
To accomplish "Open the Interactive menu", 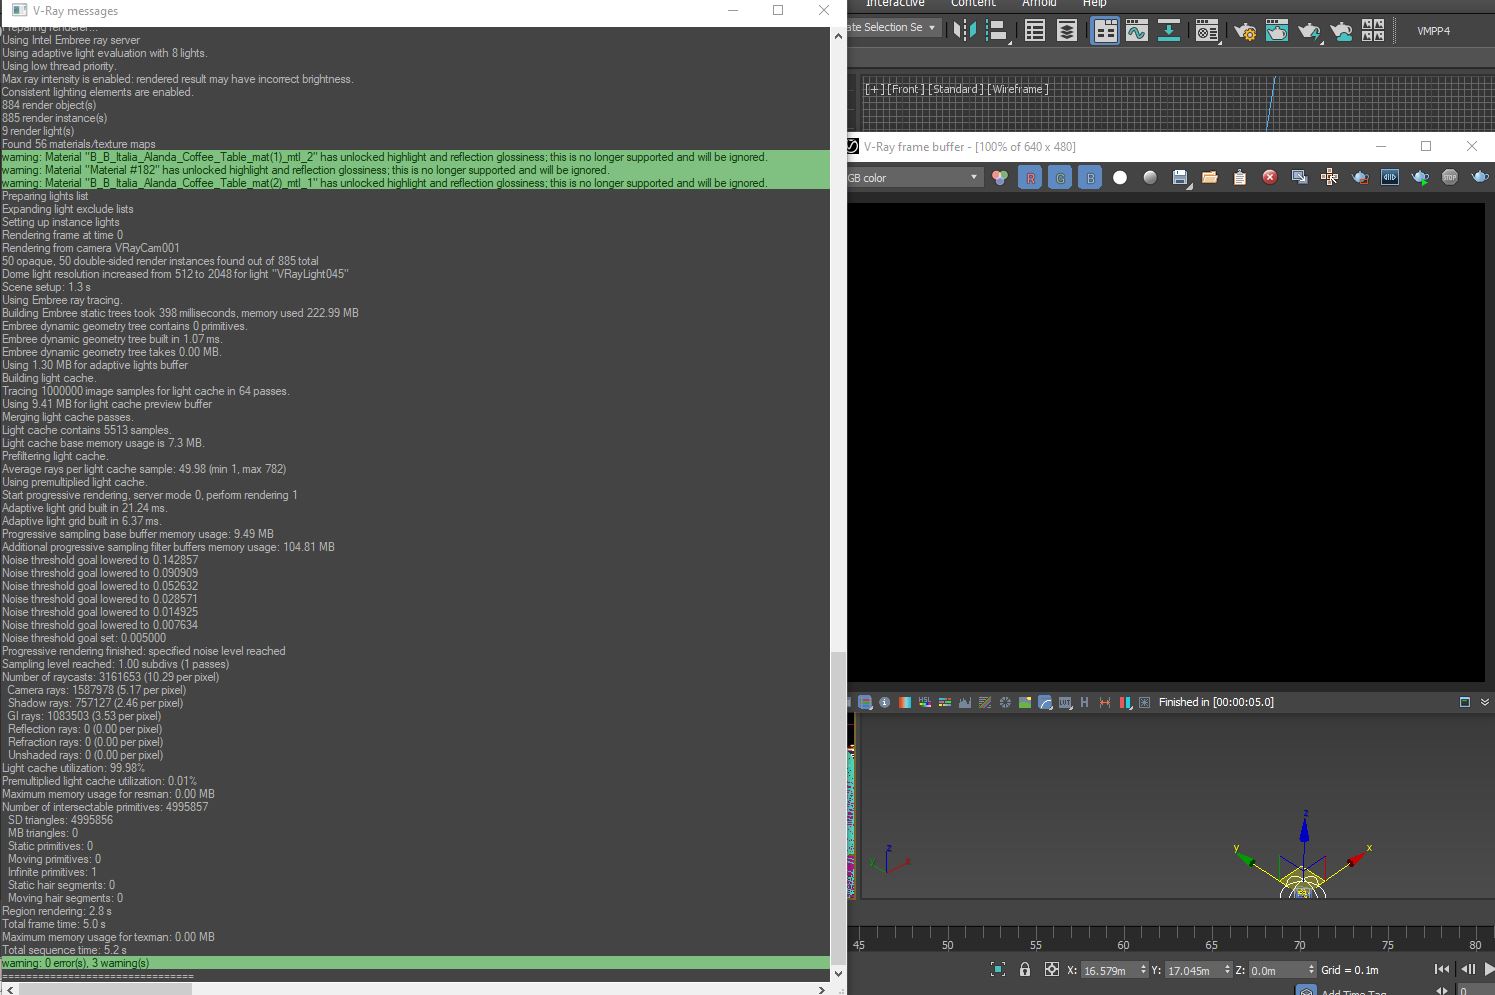I will coord(895,4).
